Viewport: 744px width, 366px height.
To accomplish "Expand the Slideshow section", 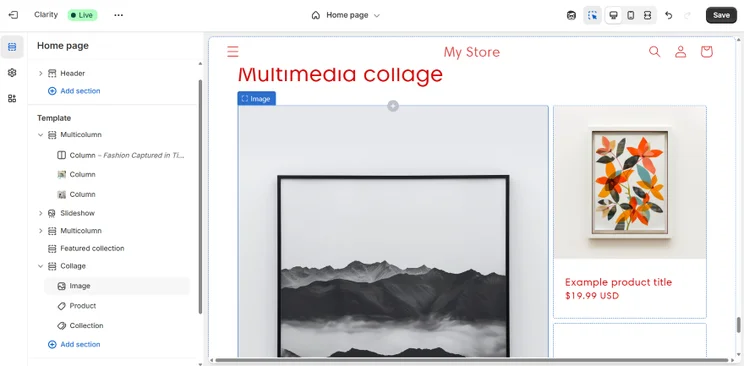I will click(40, 214).
